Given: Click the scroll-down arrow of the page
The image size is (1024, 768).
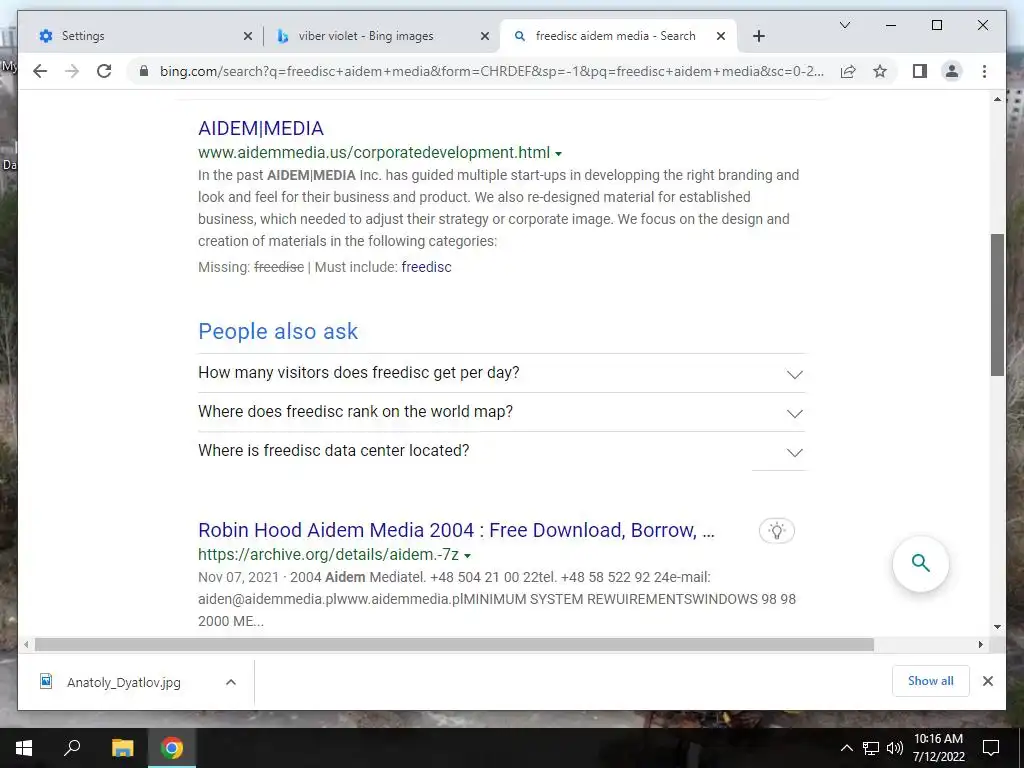Looking at the screenshot, I should pos(997,627).
